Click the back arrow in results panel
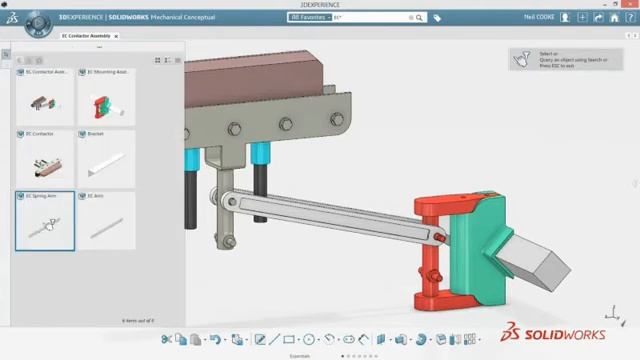 tap(19, 60)
